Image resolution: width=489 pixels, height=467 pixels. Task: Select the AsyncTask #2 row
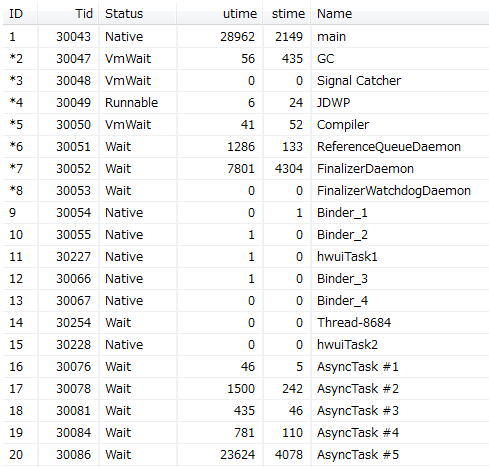246,388
